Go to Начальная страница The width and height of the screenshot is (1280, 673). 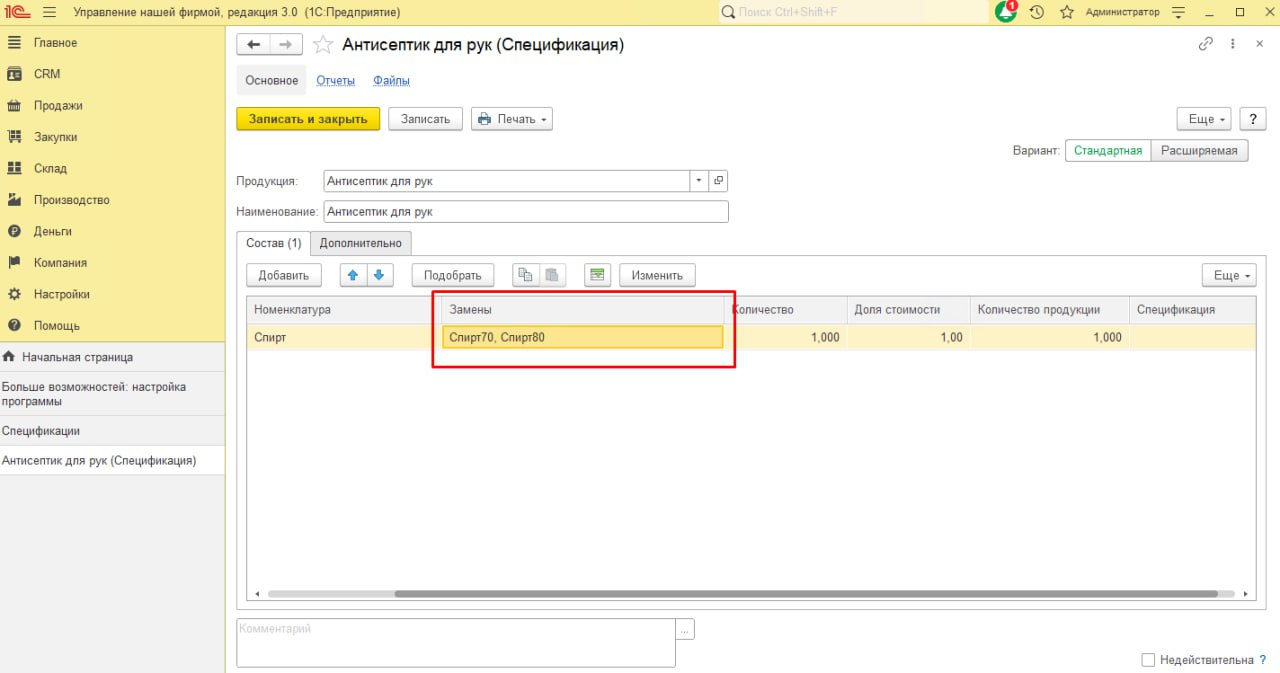pyautogui.click(x=112, y=357)
